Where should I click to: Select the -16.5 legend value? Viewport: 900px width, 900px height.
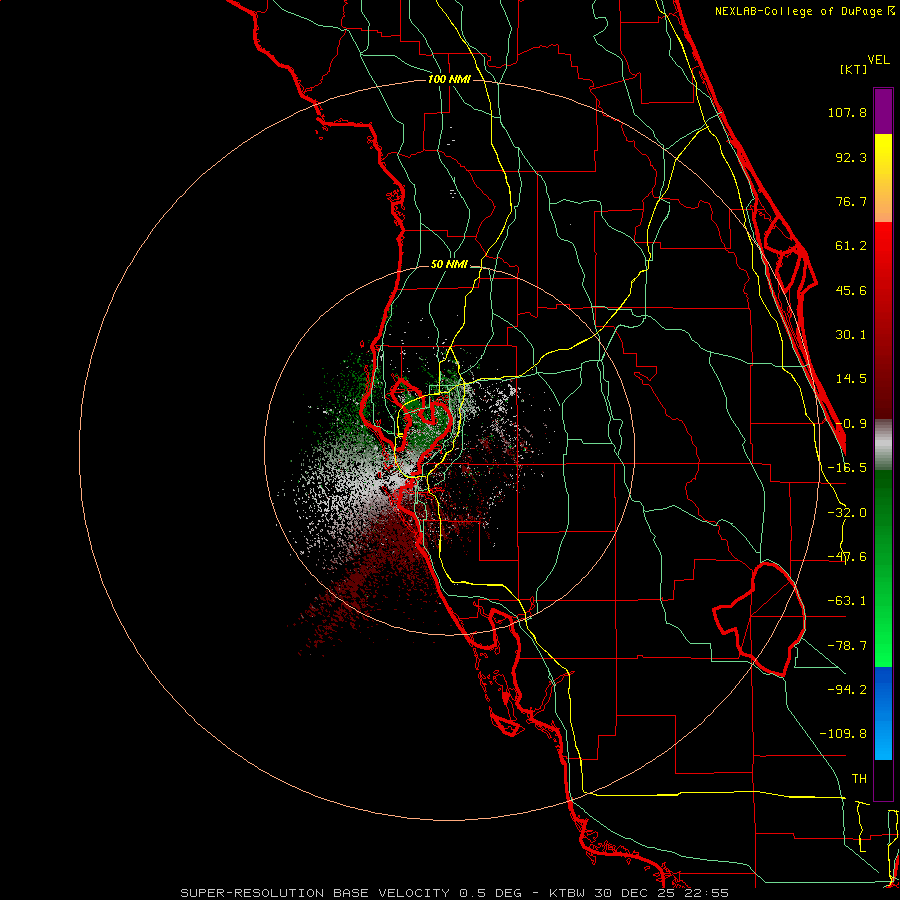[847, 468]
